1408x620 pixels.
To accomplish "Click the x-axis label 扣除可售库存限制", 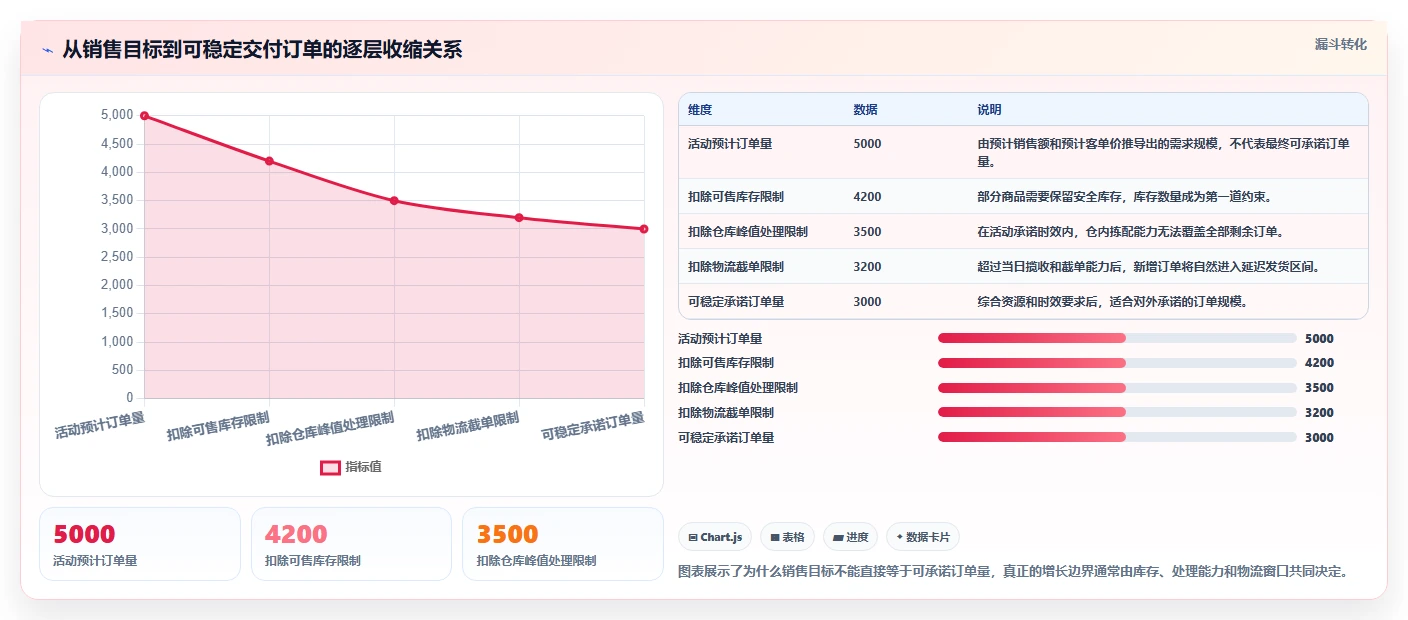I will tap(218, 427).
